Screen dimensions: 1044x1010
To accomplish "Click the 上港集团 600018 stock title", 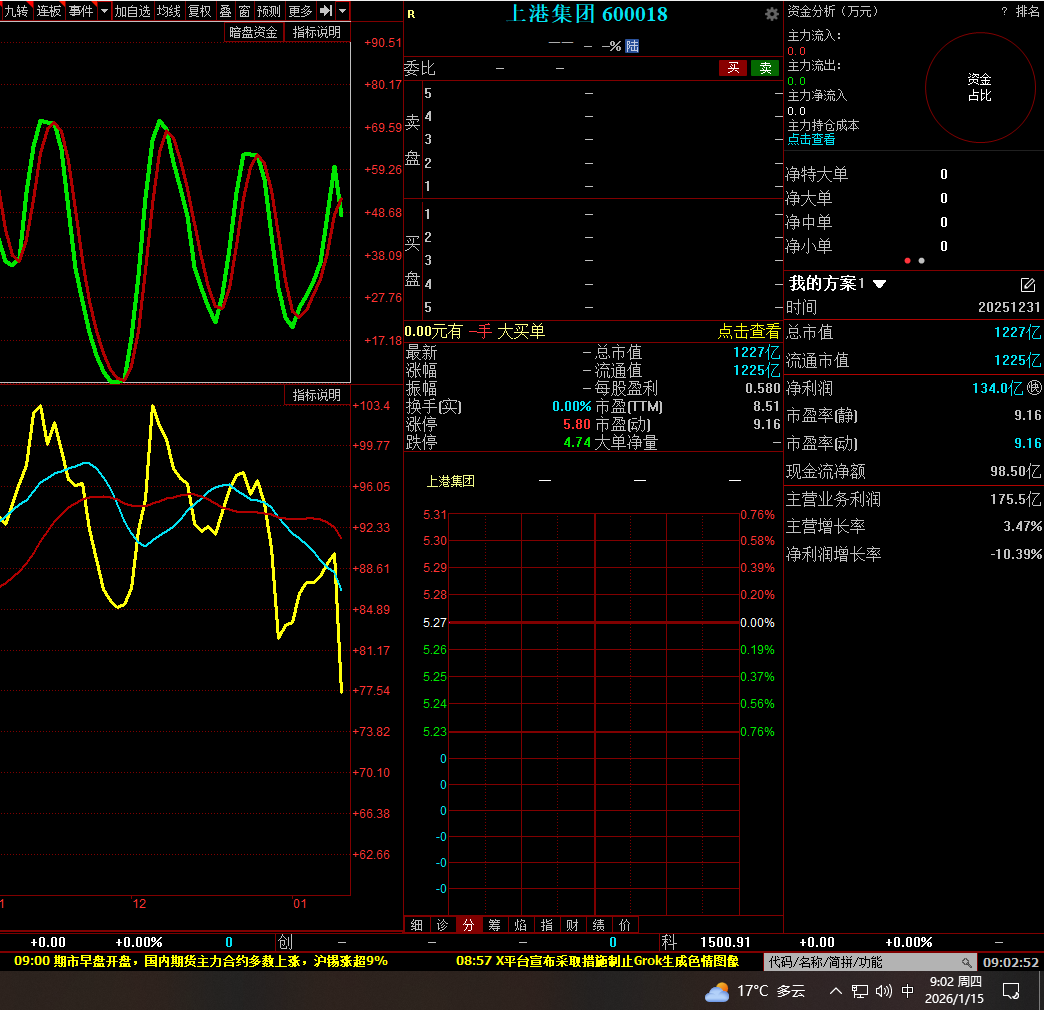I will (587, 14).
